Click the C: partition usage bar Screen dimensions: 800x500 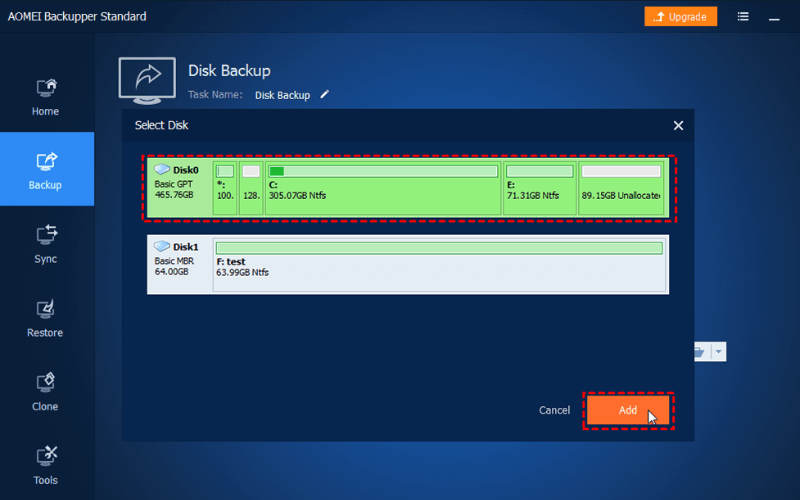tap(383, 171)
